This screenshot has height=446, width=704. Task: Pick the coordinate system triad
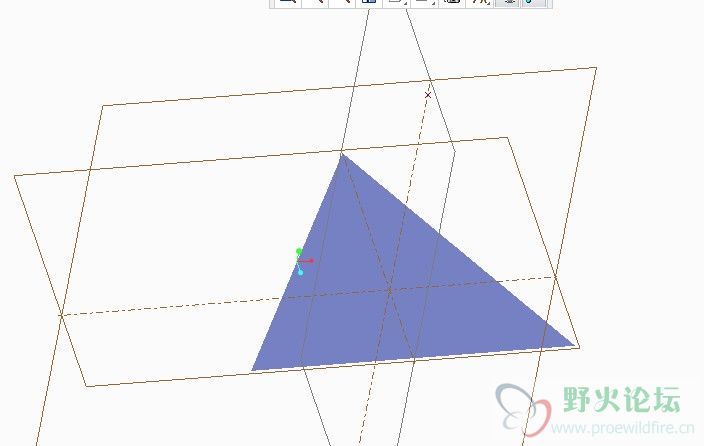tap(304, 261)
